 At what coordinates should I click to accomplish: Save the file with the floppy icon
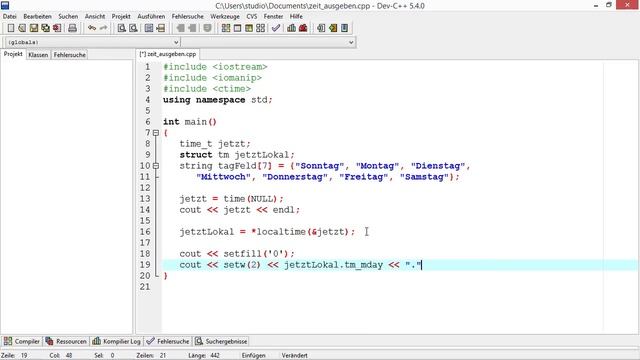pos(34,28)
